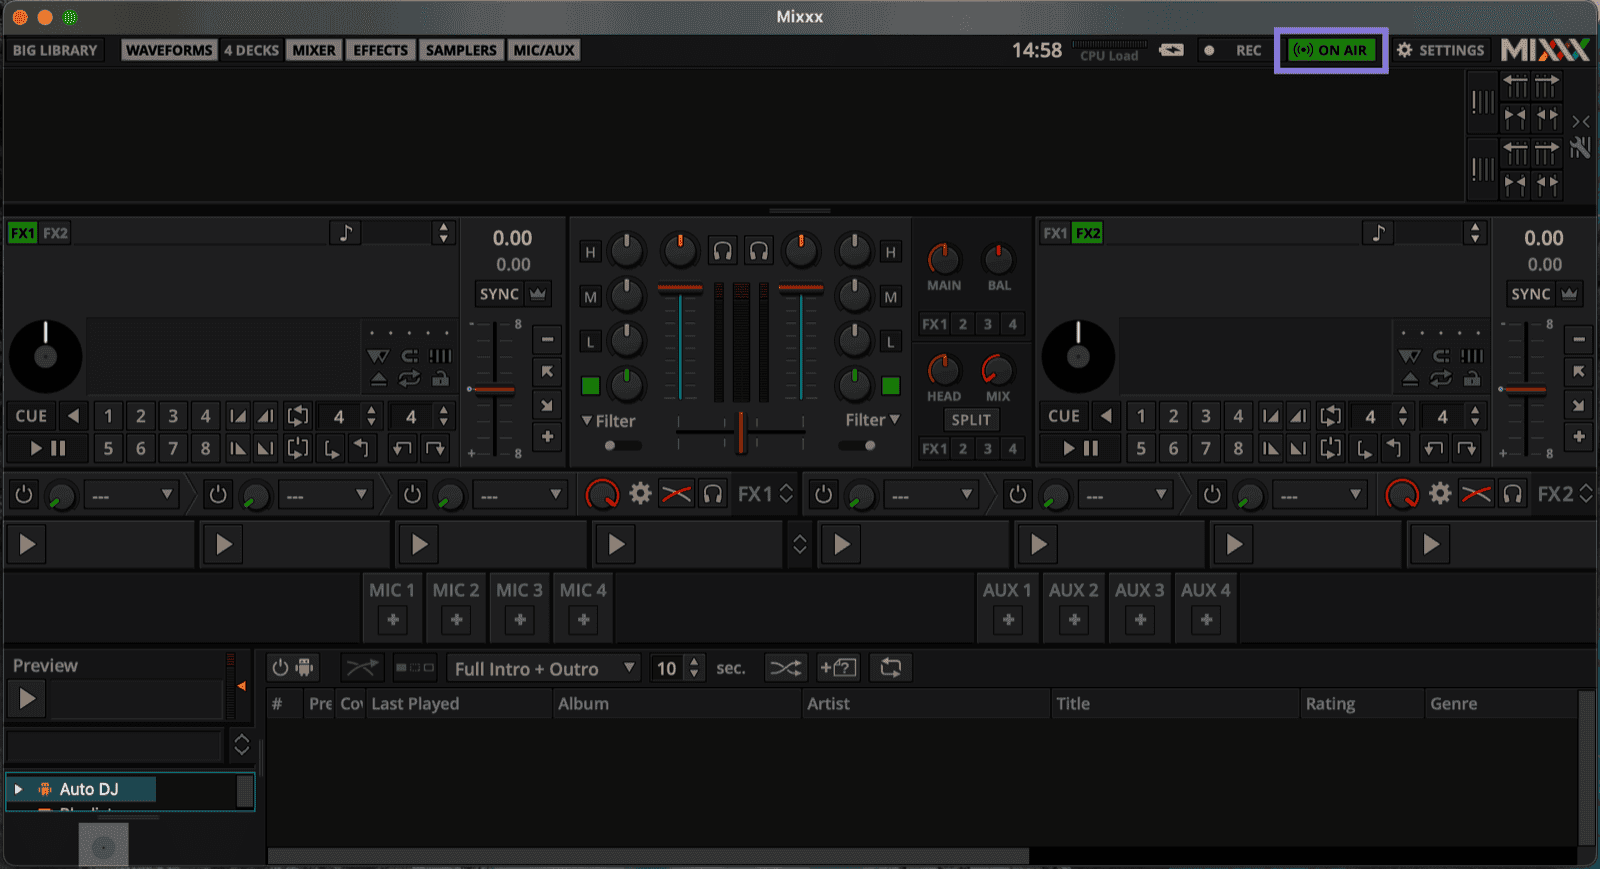The width and height of the screenshot is (1600, 869).
Task: Click hotcue 5 on the left deck
Action: click(x=108, y=448)
